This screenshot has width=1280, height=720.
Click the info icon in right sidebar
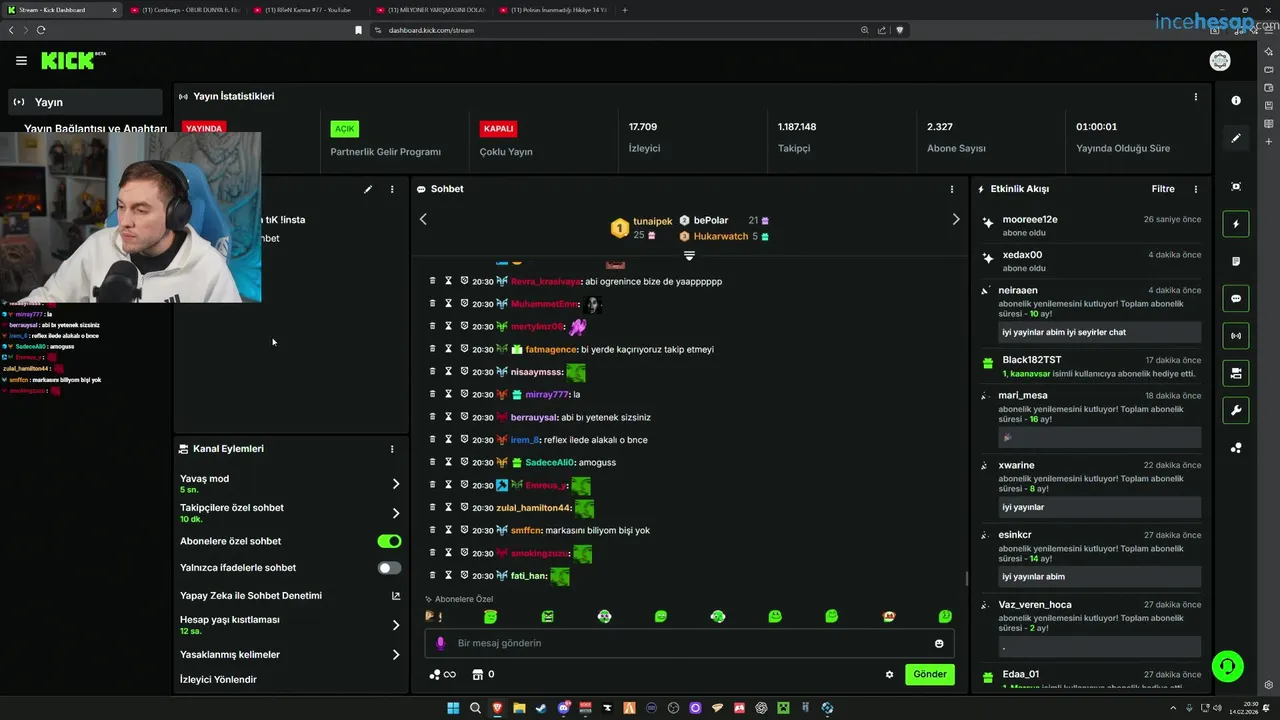pos(1236,100)
